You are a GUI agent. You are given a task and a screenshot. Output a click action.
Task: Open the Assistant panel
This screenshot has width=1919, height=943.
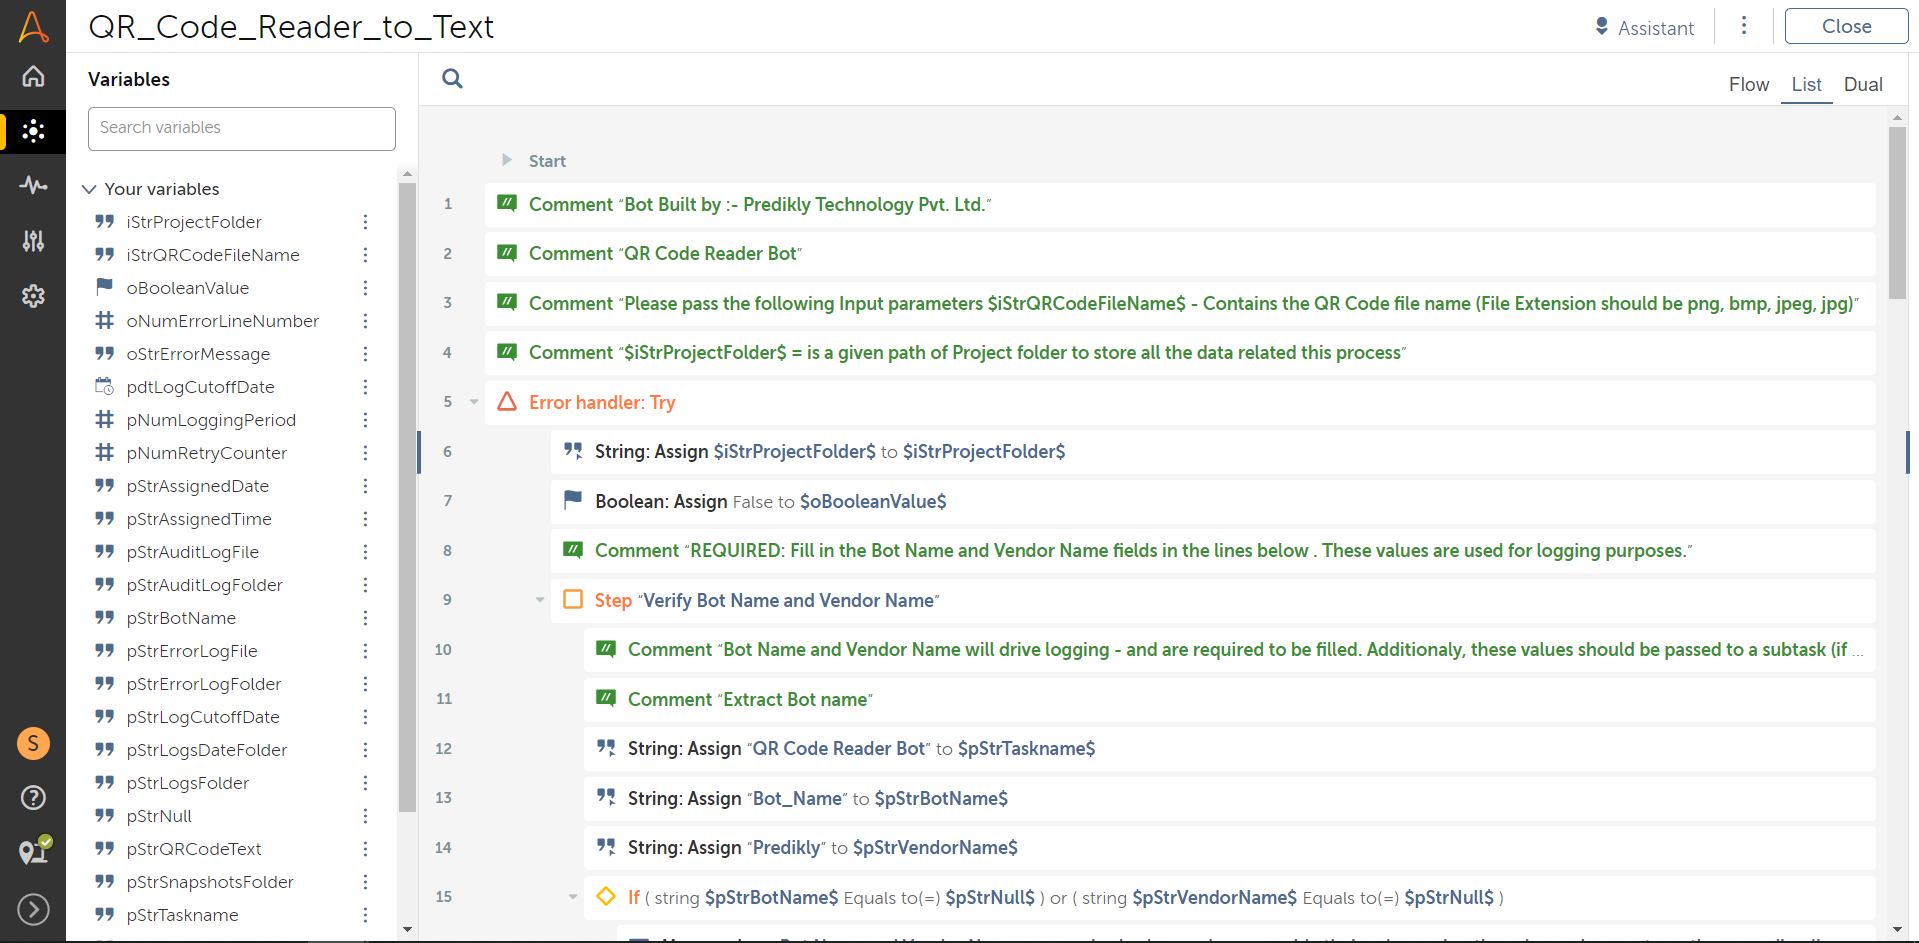coord(1644,28)
